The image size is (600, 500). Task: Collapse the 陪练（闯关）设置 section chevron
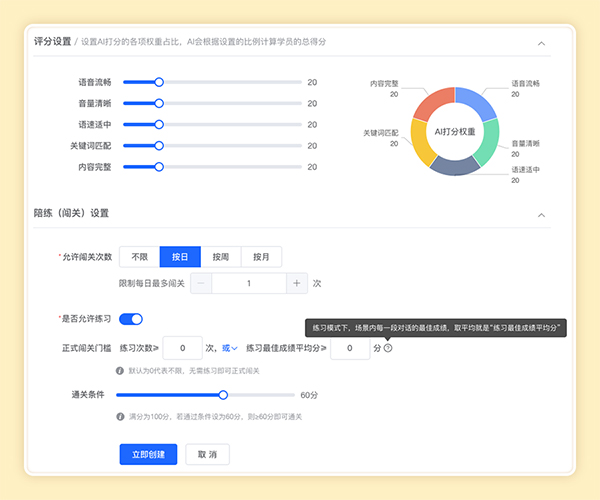542,214
